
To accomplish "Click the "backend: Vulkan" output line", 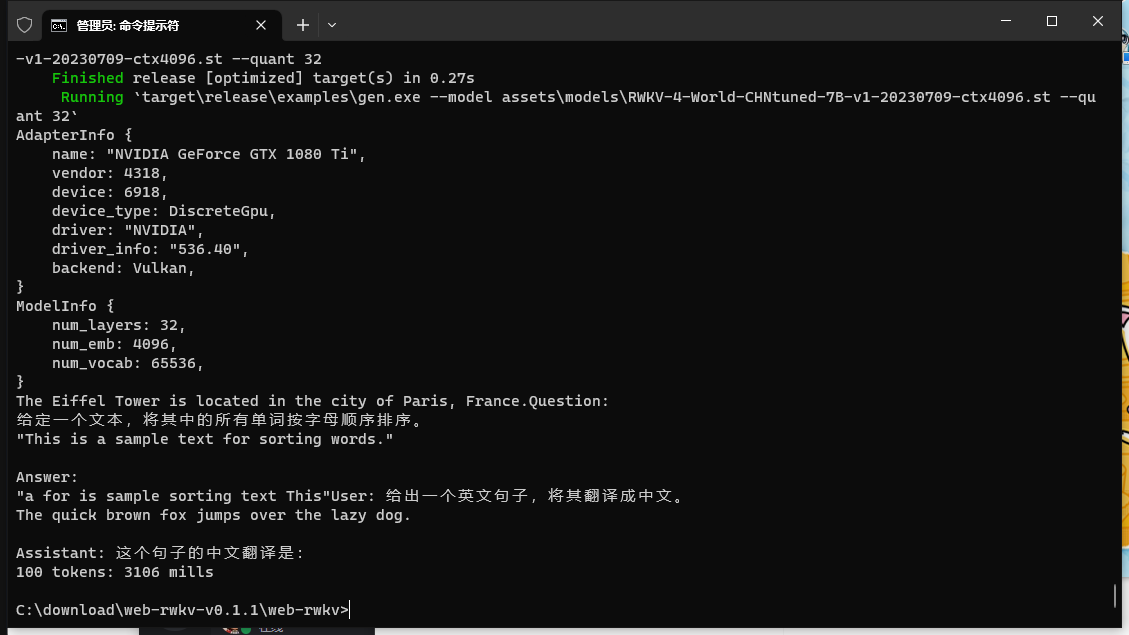I will (x=123, y=268).
